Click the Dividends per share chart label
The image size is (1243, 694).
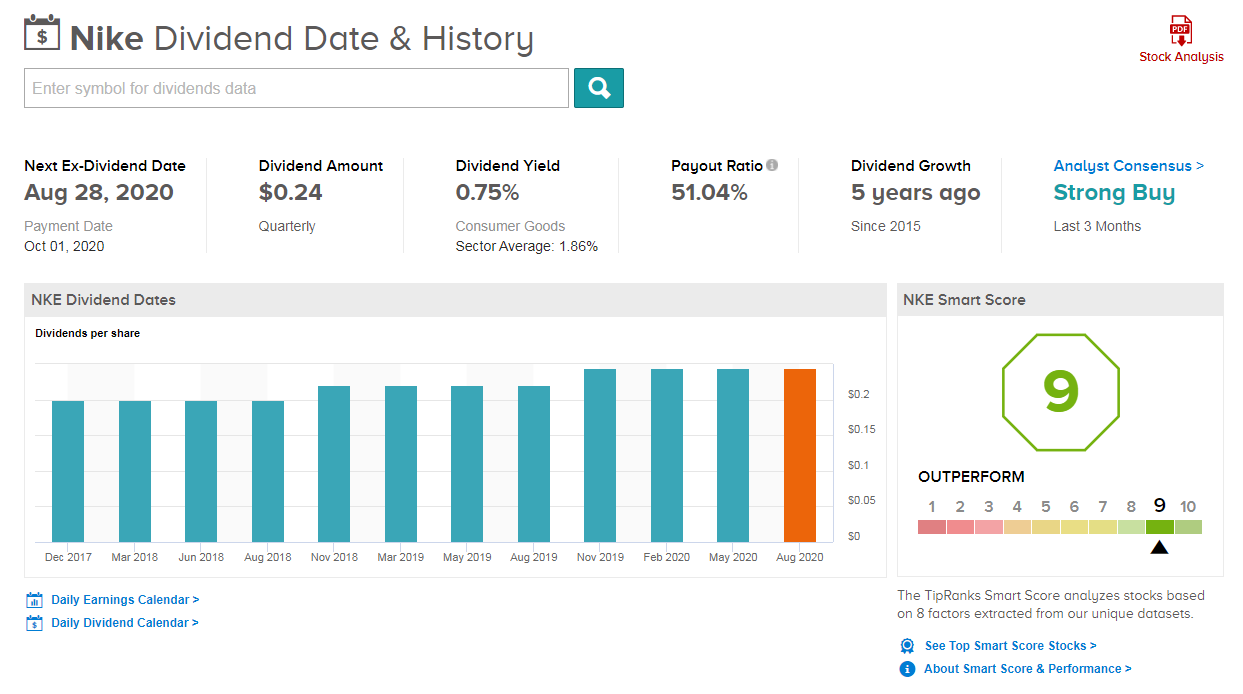pyautogui.click(x=87, y=333)
